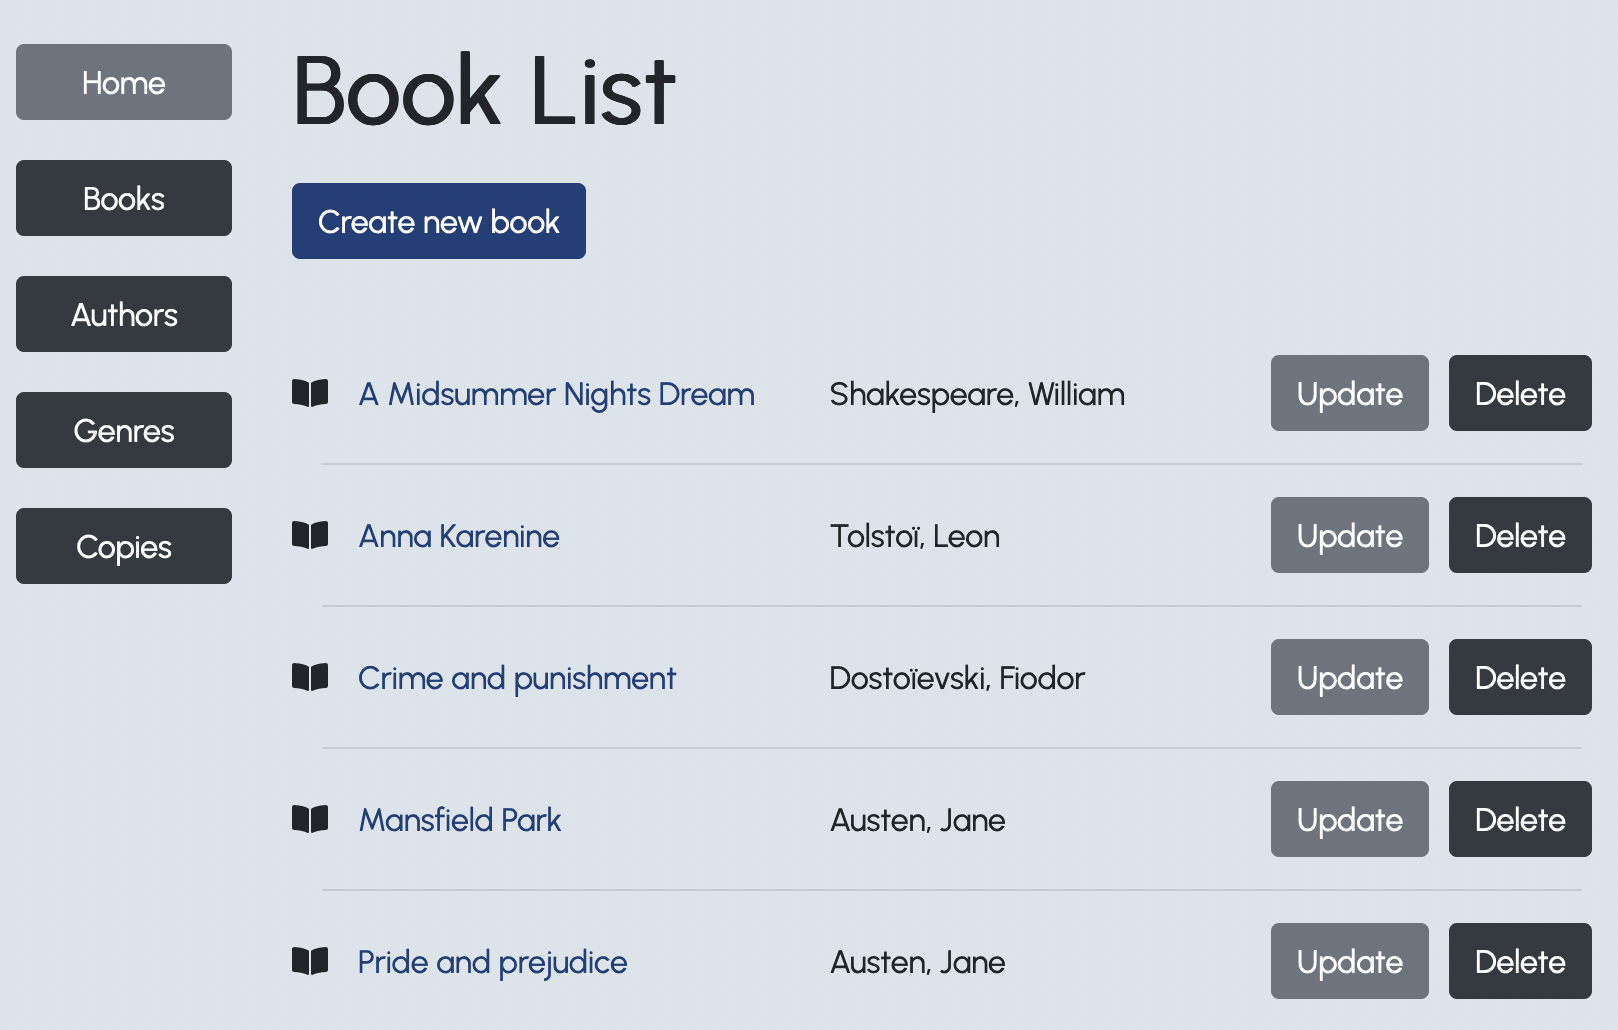Open the Books section
Screen dimensions: 1618x1030
tap(124, 198)
